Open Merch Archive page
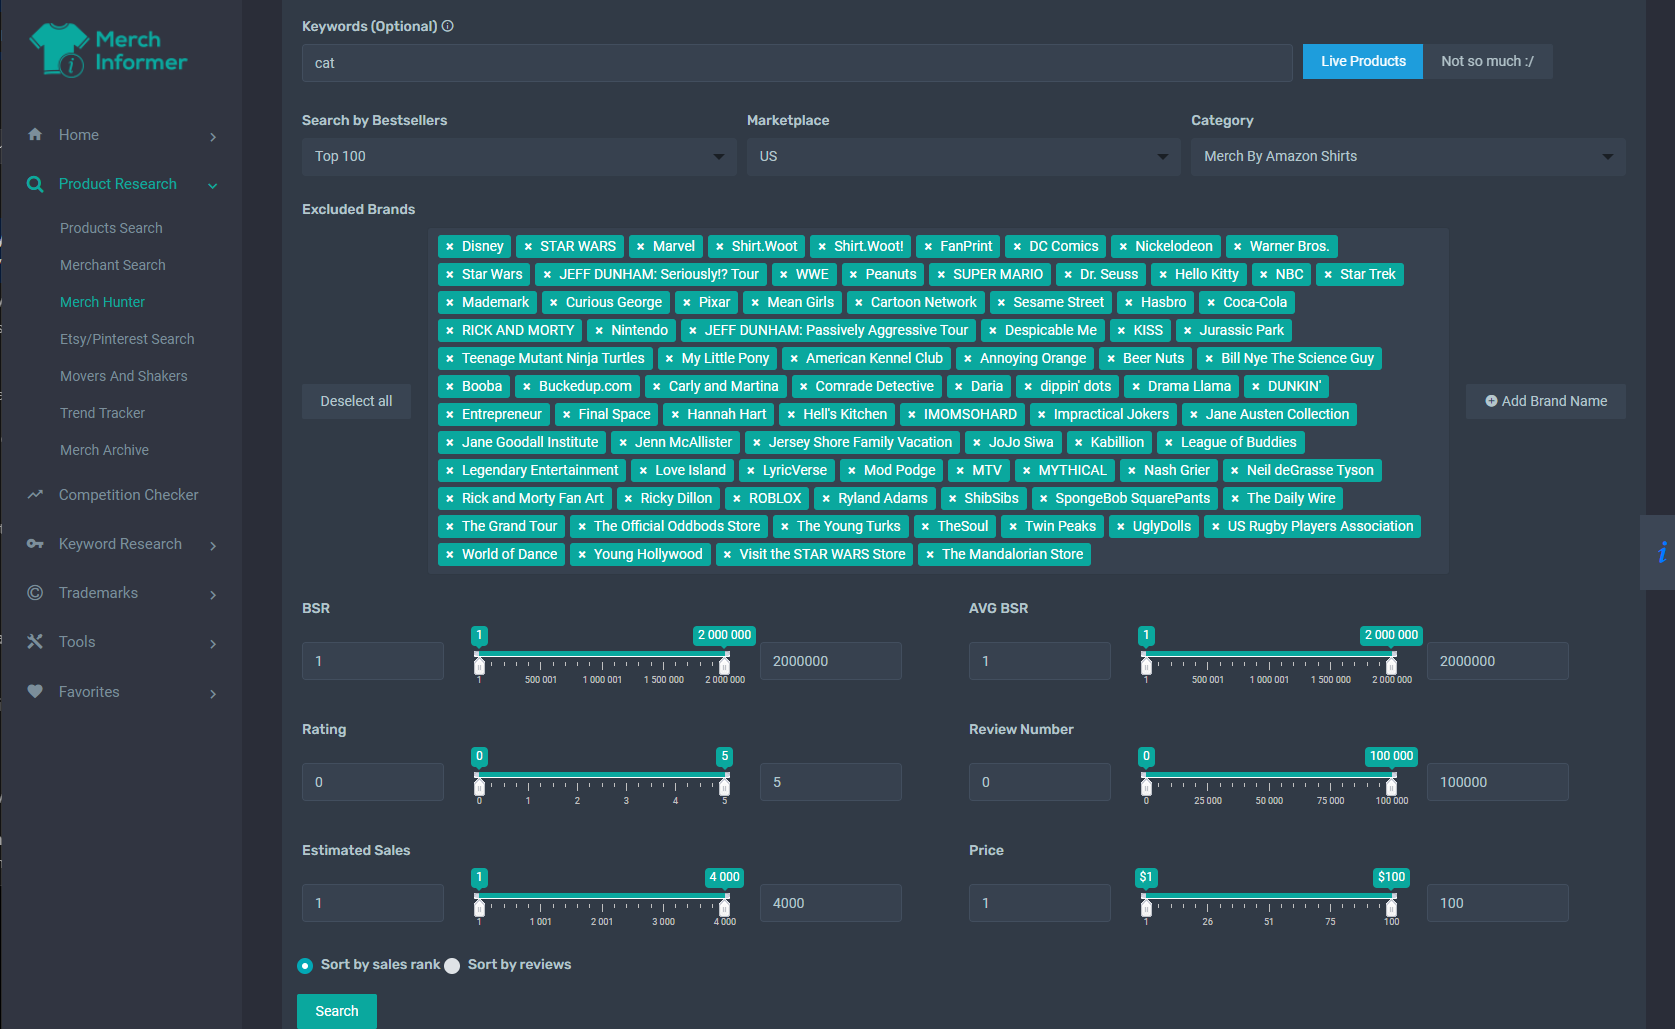 point(104,450)
